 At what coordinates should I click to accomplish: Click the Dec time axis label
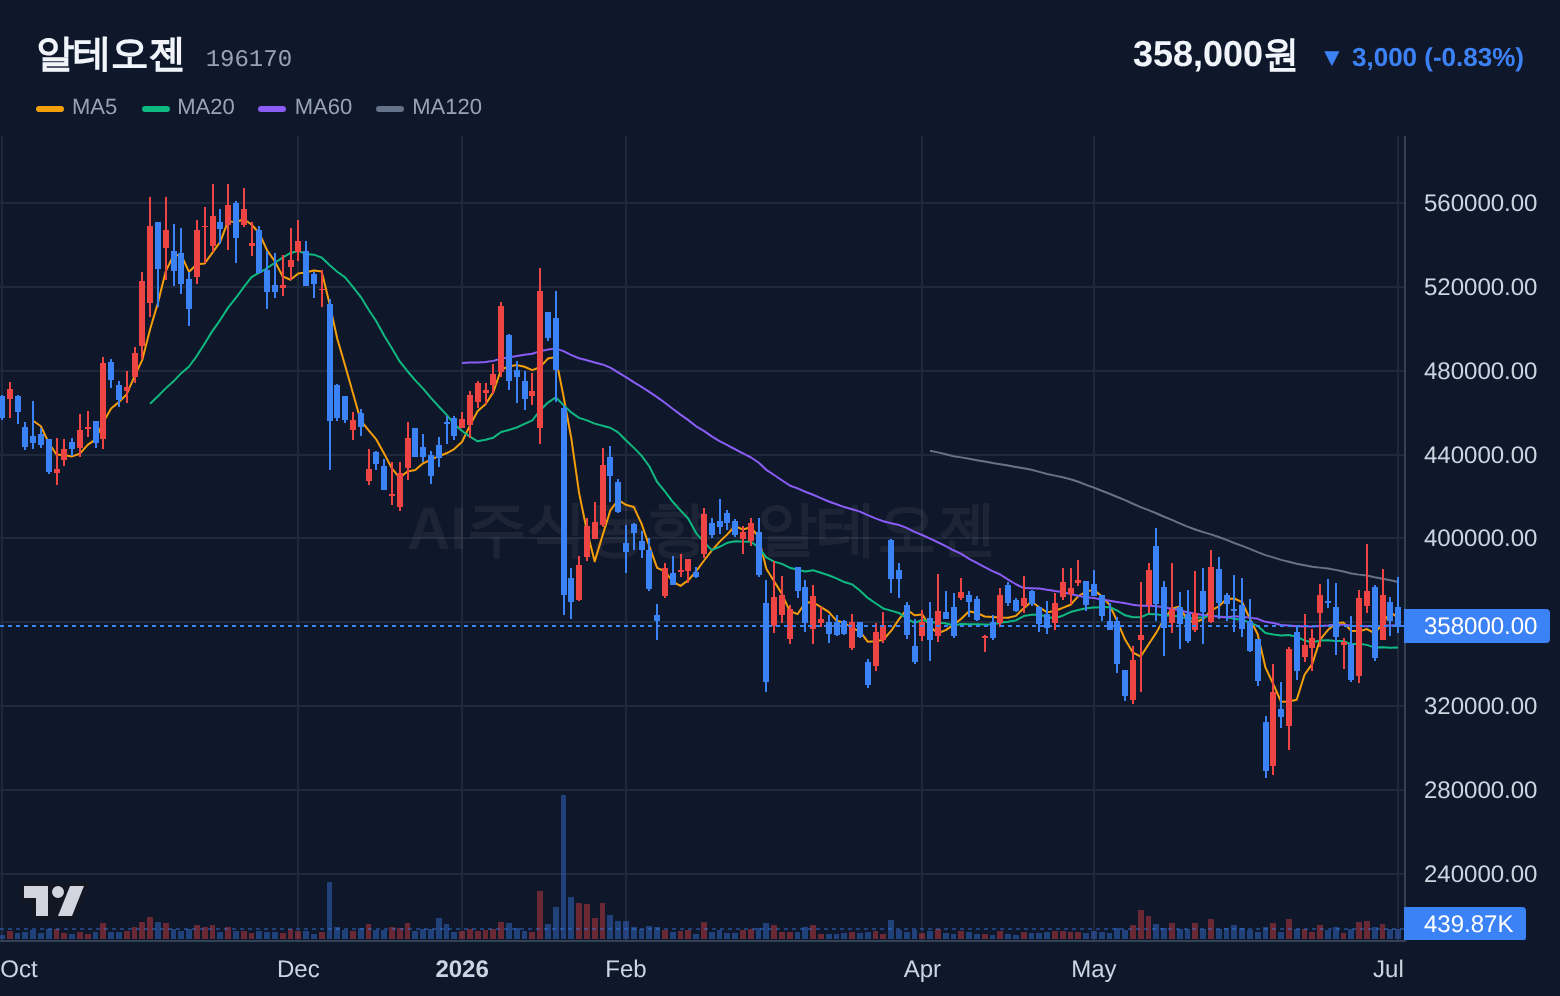point(298,969)
